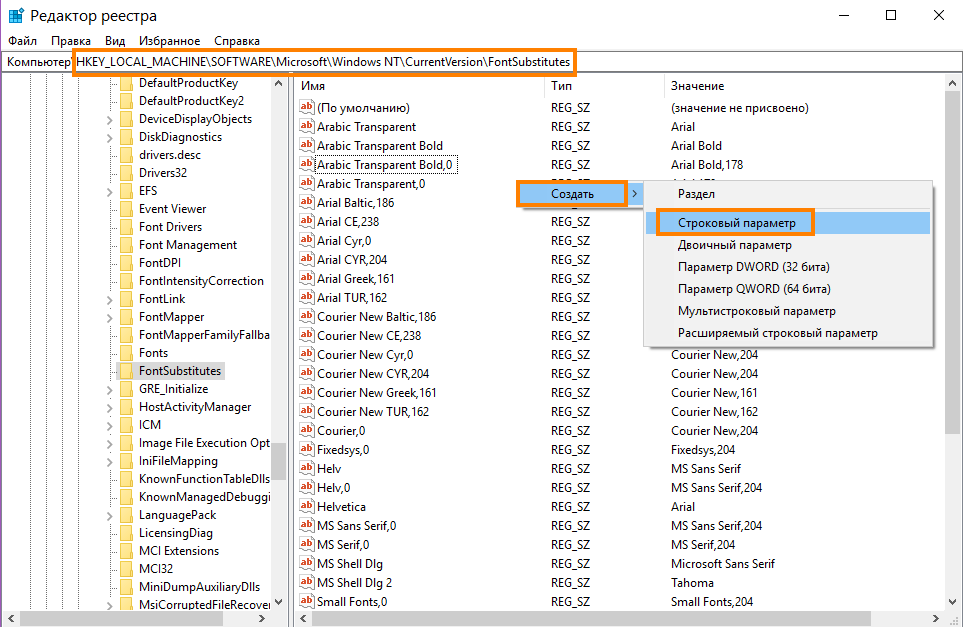Image resolution: width=963 pixels, height=627 pixels.
Task: Expand the LanguagePack key
Action: click(x=109, y=516)
